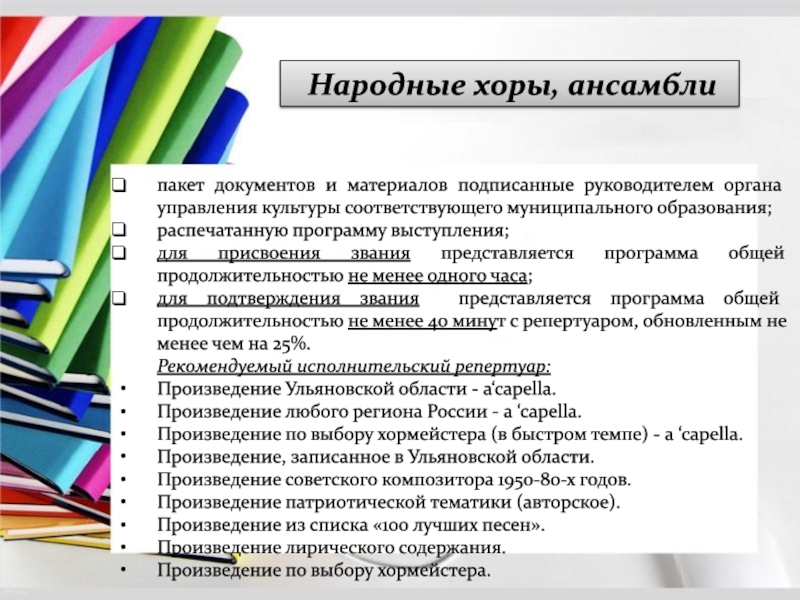Tick the checkbox bullet beside 'для подтверждения звания'

[x=119, y=298]
